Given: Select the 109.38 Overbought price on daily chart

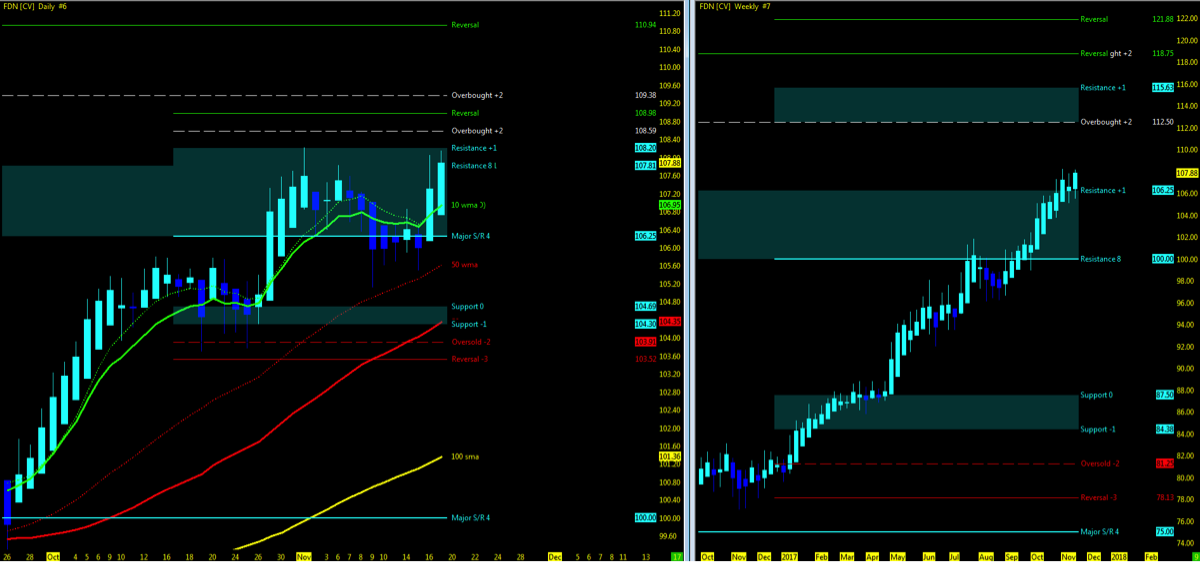Looking at the screenshot, I should 645,95.
